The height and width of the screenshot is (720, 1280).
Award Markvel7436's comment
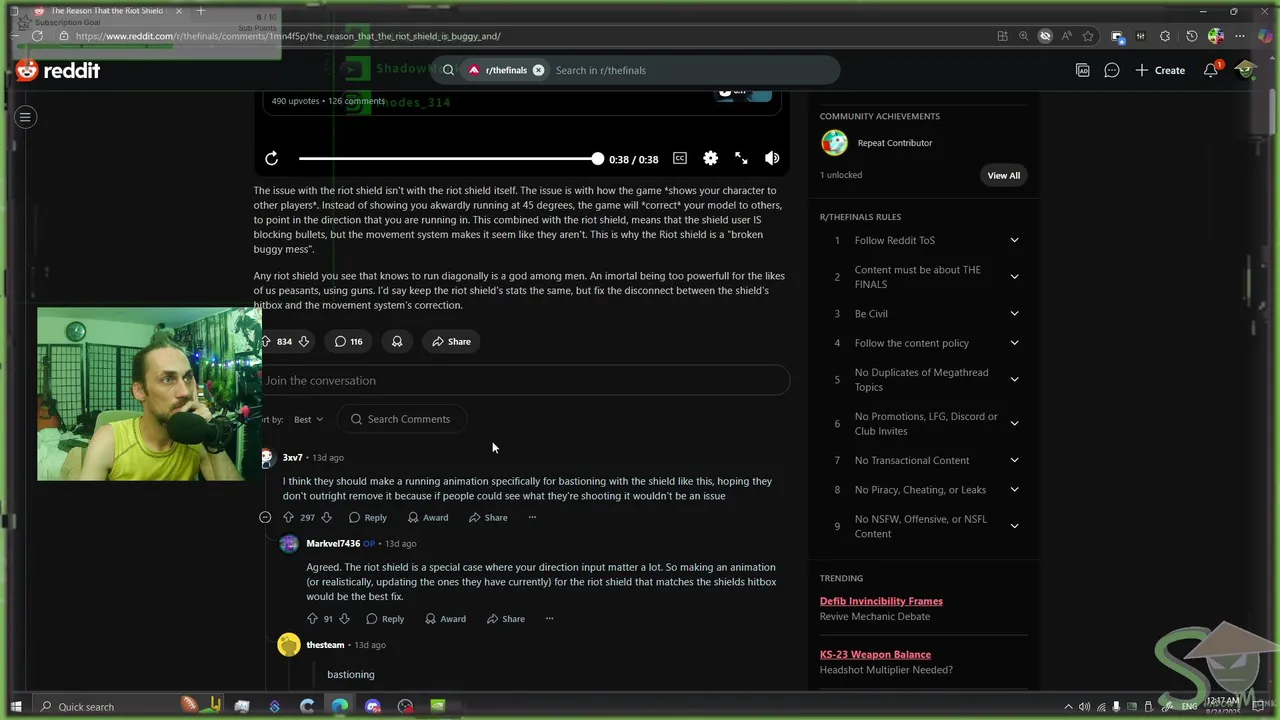[x=445, y=619]
